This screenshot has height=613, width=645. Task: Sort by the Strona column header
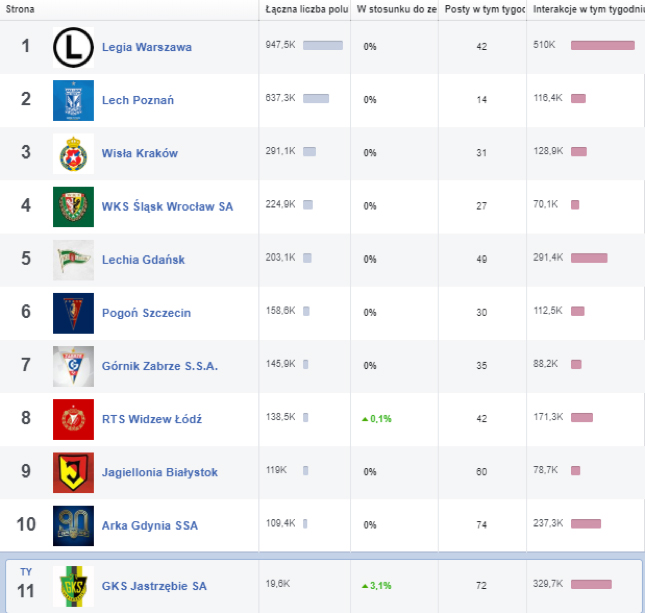coord(21,9)
